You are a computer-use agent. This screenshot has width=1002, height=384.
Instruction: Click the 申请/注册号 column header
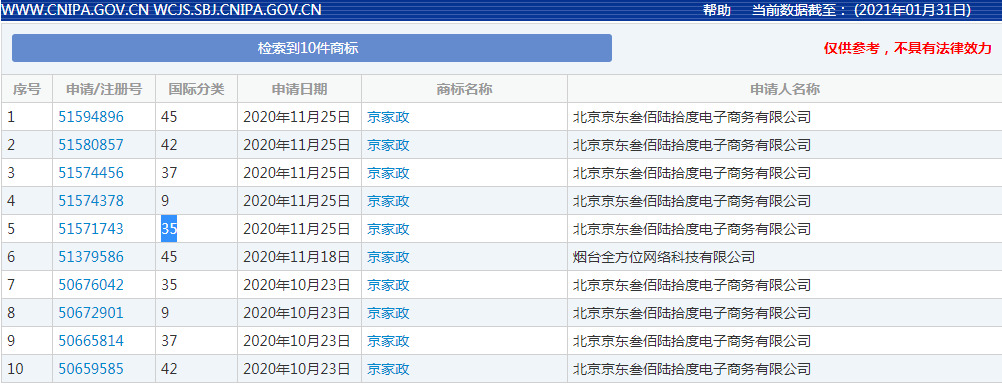(x=104, y=89)
